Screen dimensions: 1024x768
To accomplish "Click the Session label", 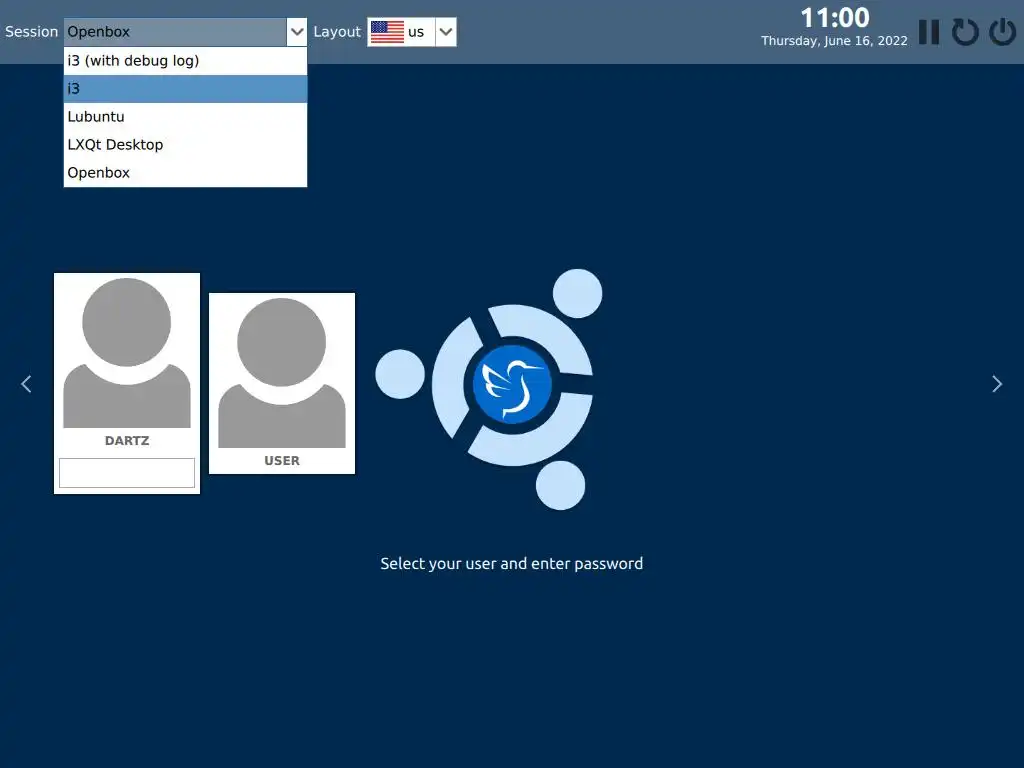I will pyautogui.click(x=31, y=31).
